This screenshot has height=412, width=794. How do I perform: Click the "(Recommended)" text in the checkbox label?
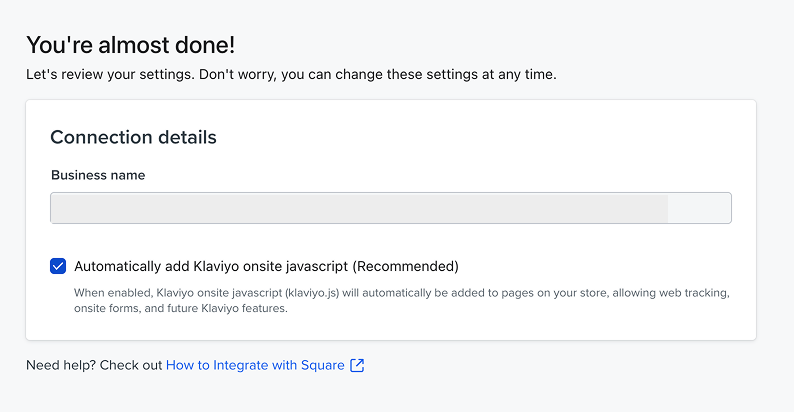pyautogui.click(x=406, y=267)
